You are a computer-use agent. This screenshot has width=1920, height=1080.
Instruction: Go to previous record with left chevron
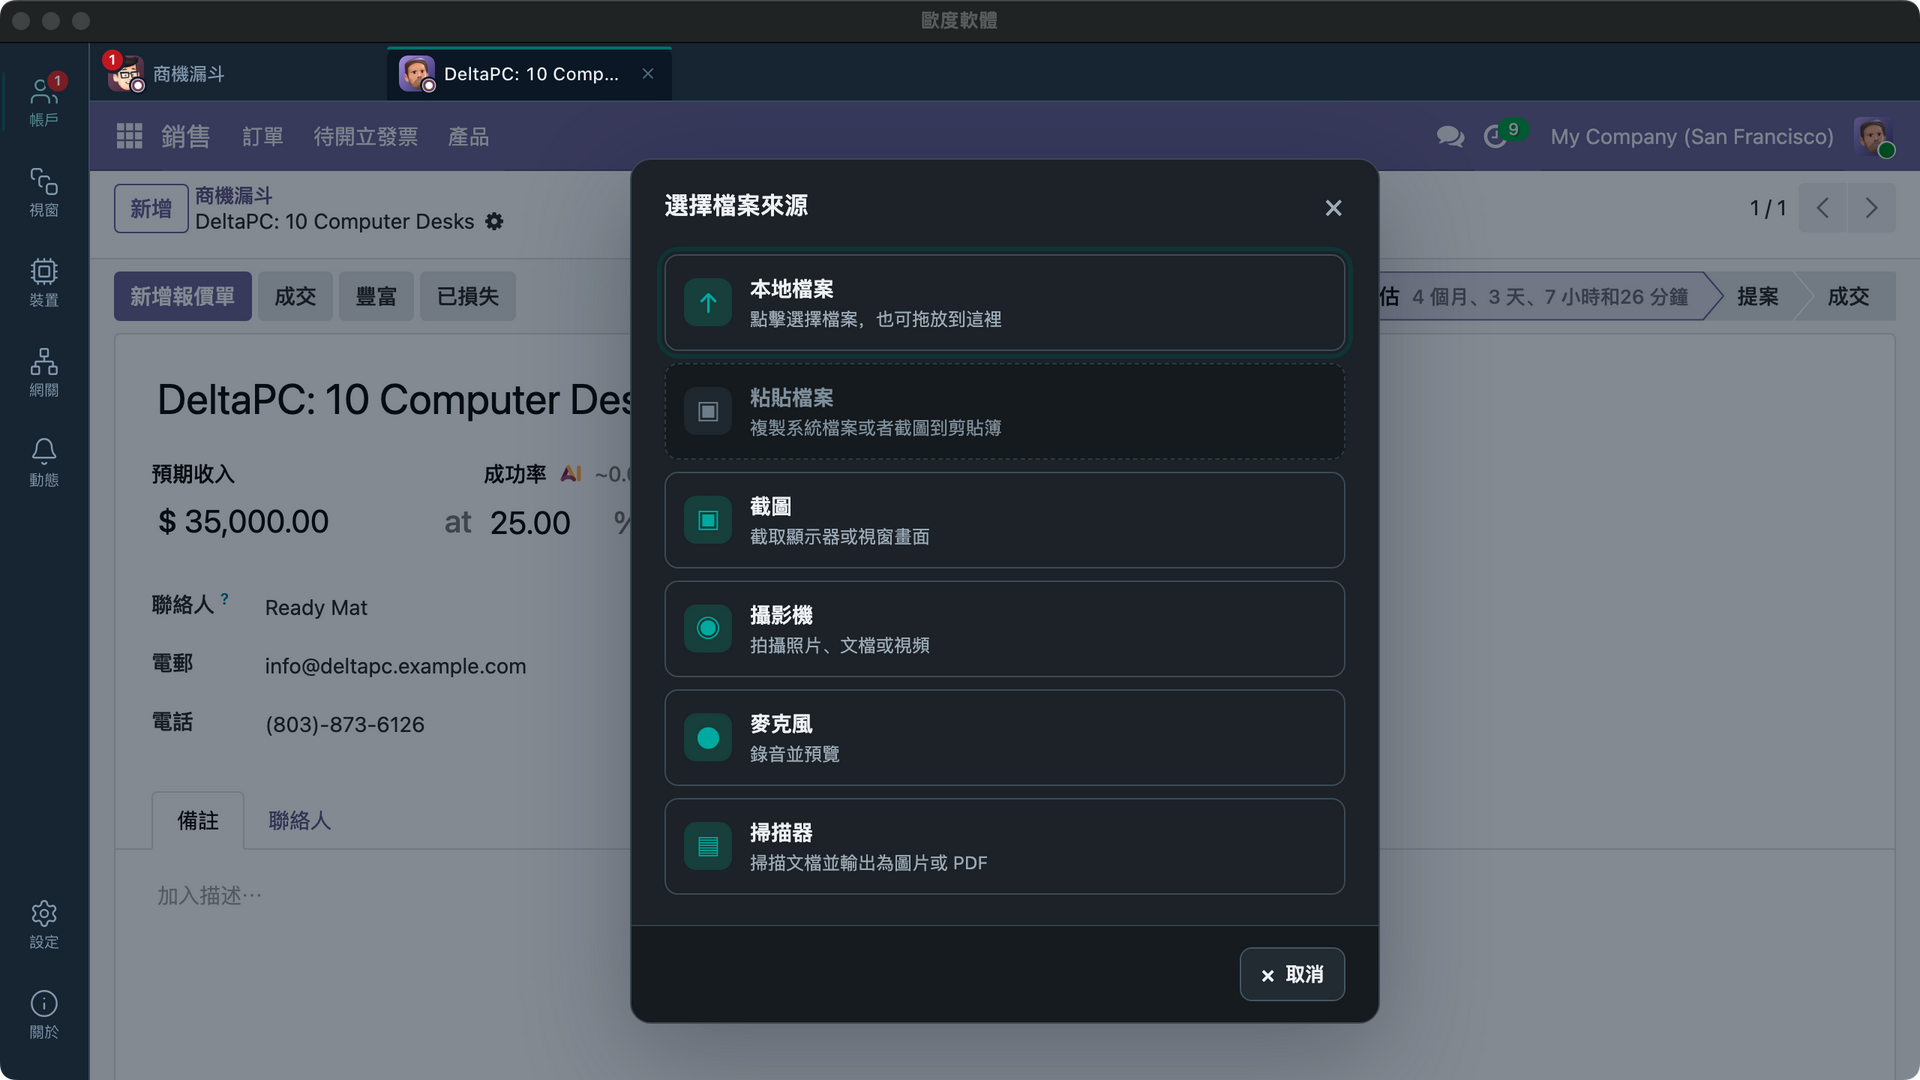coord(1822,208)
